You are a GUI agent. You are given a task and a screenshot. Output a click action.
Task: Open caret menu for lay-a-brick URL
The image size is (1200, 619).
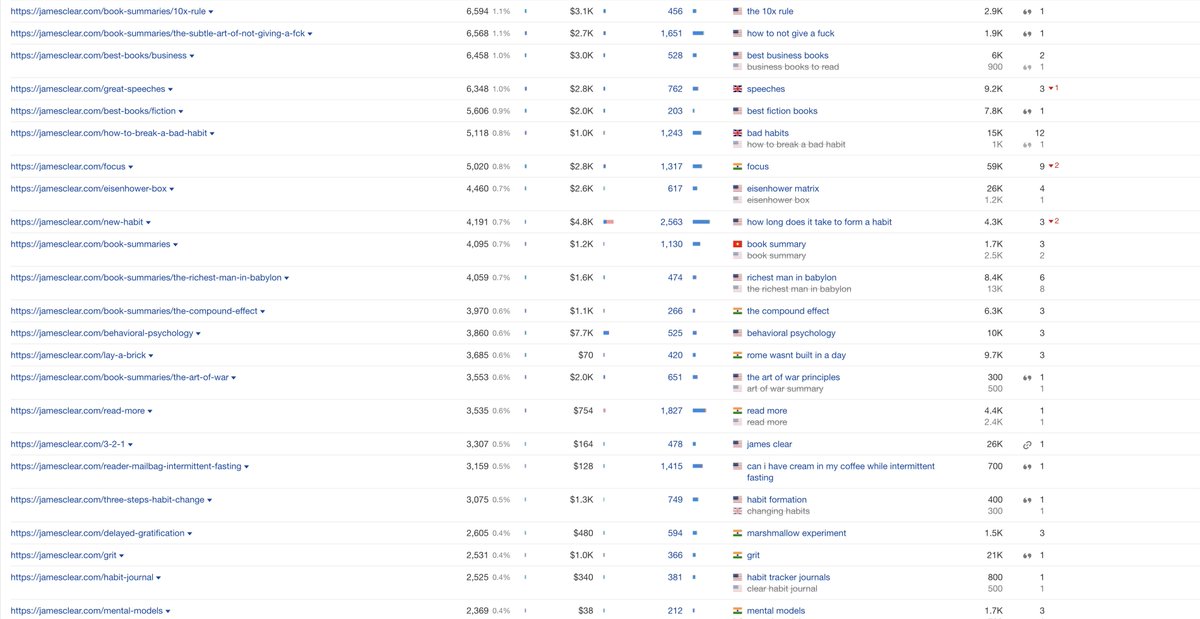point(151,356)
